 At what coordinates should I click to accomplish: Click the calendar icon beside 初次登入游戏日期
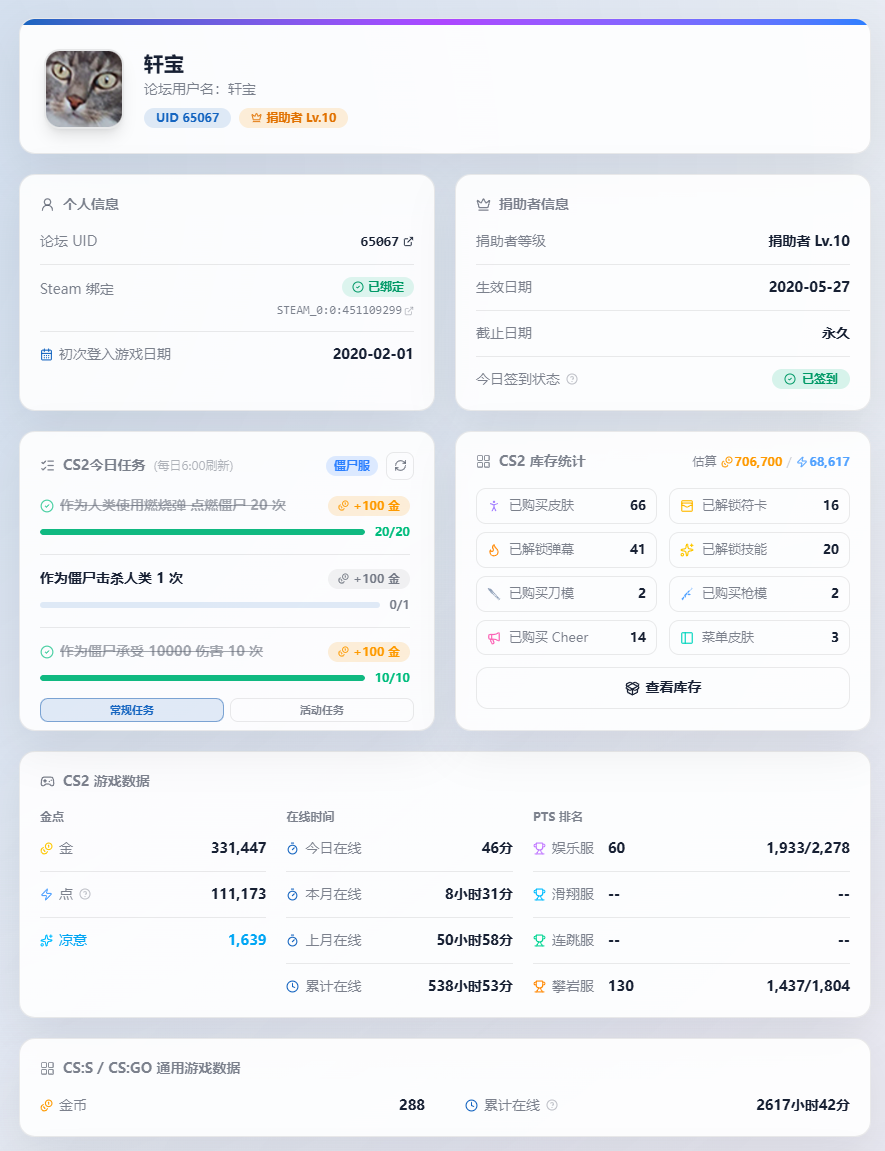pyautogui.click(x=46, y=355)
